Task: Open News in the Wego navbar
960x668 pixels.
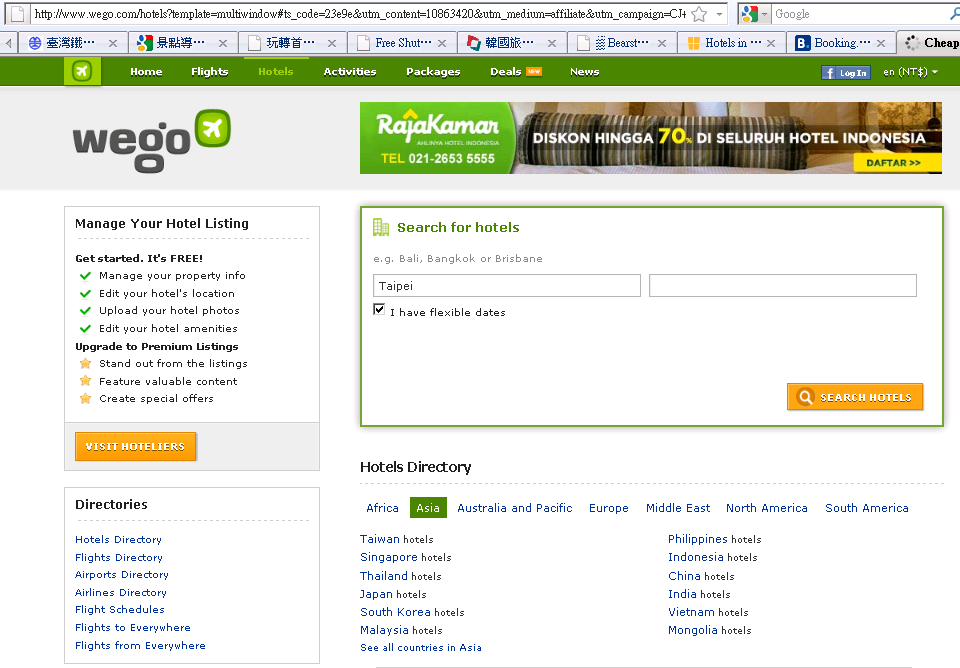Action: 585,72
